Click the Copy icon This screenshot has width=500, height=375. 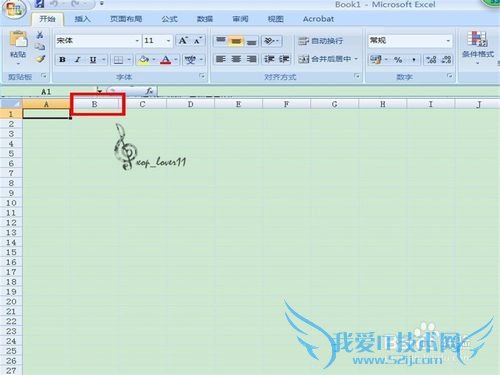40,47
